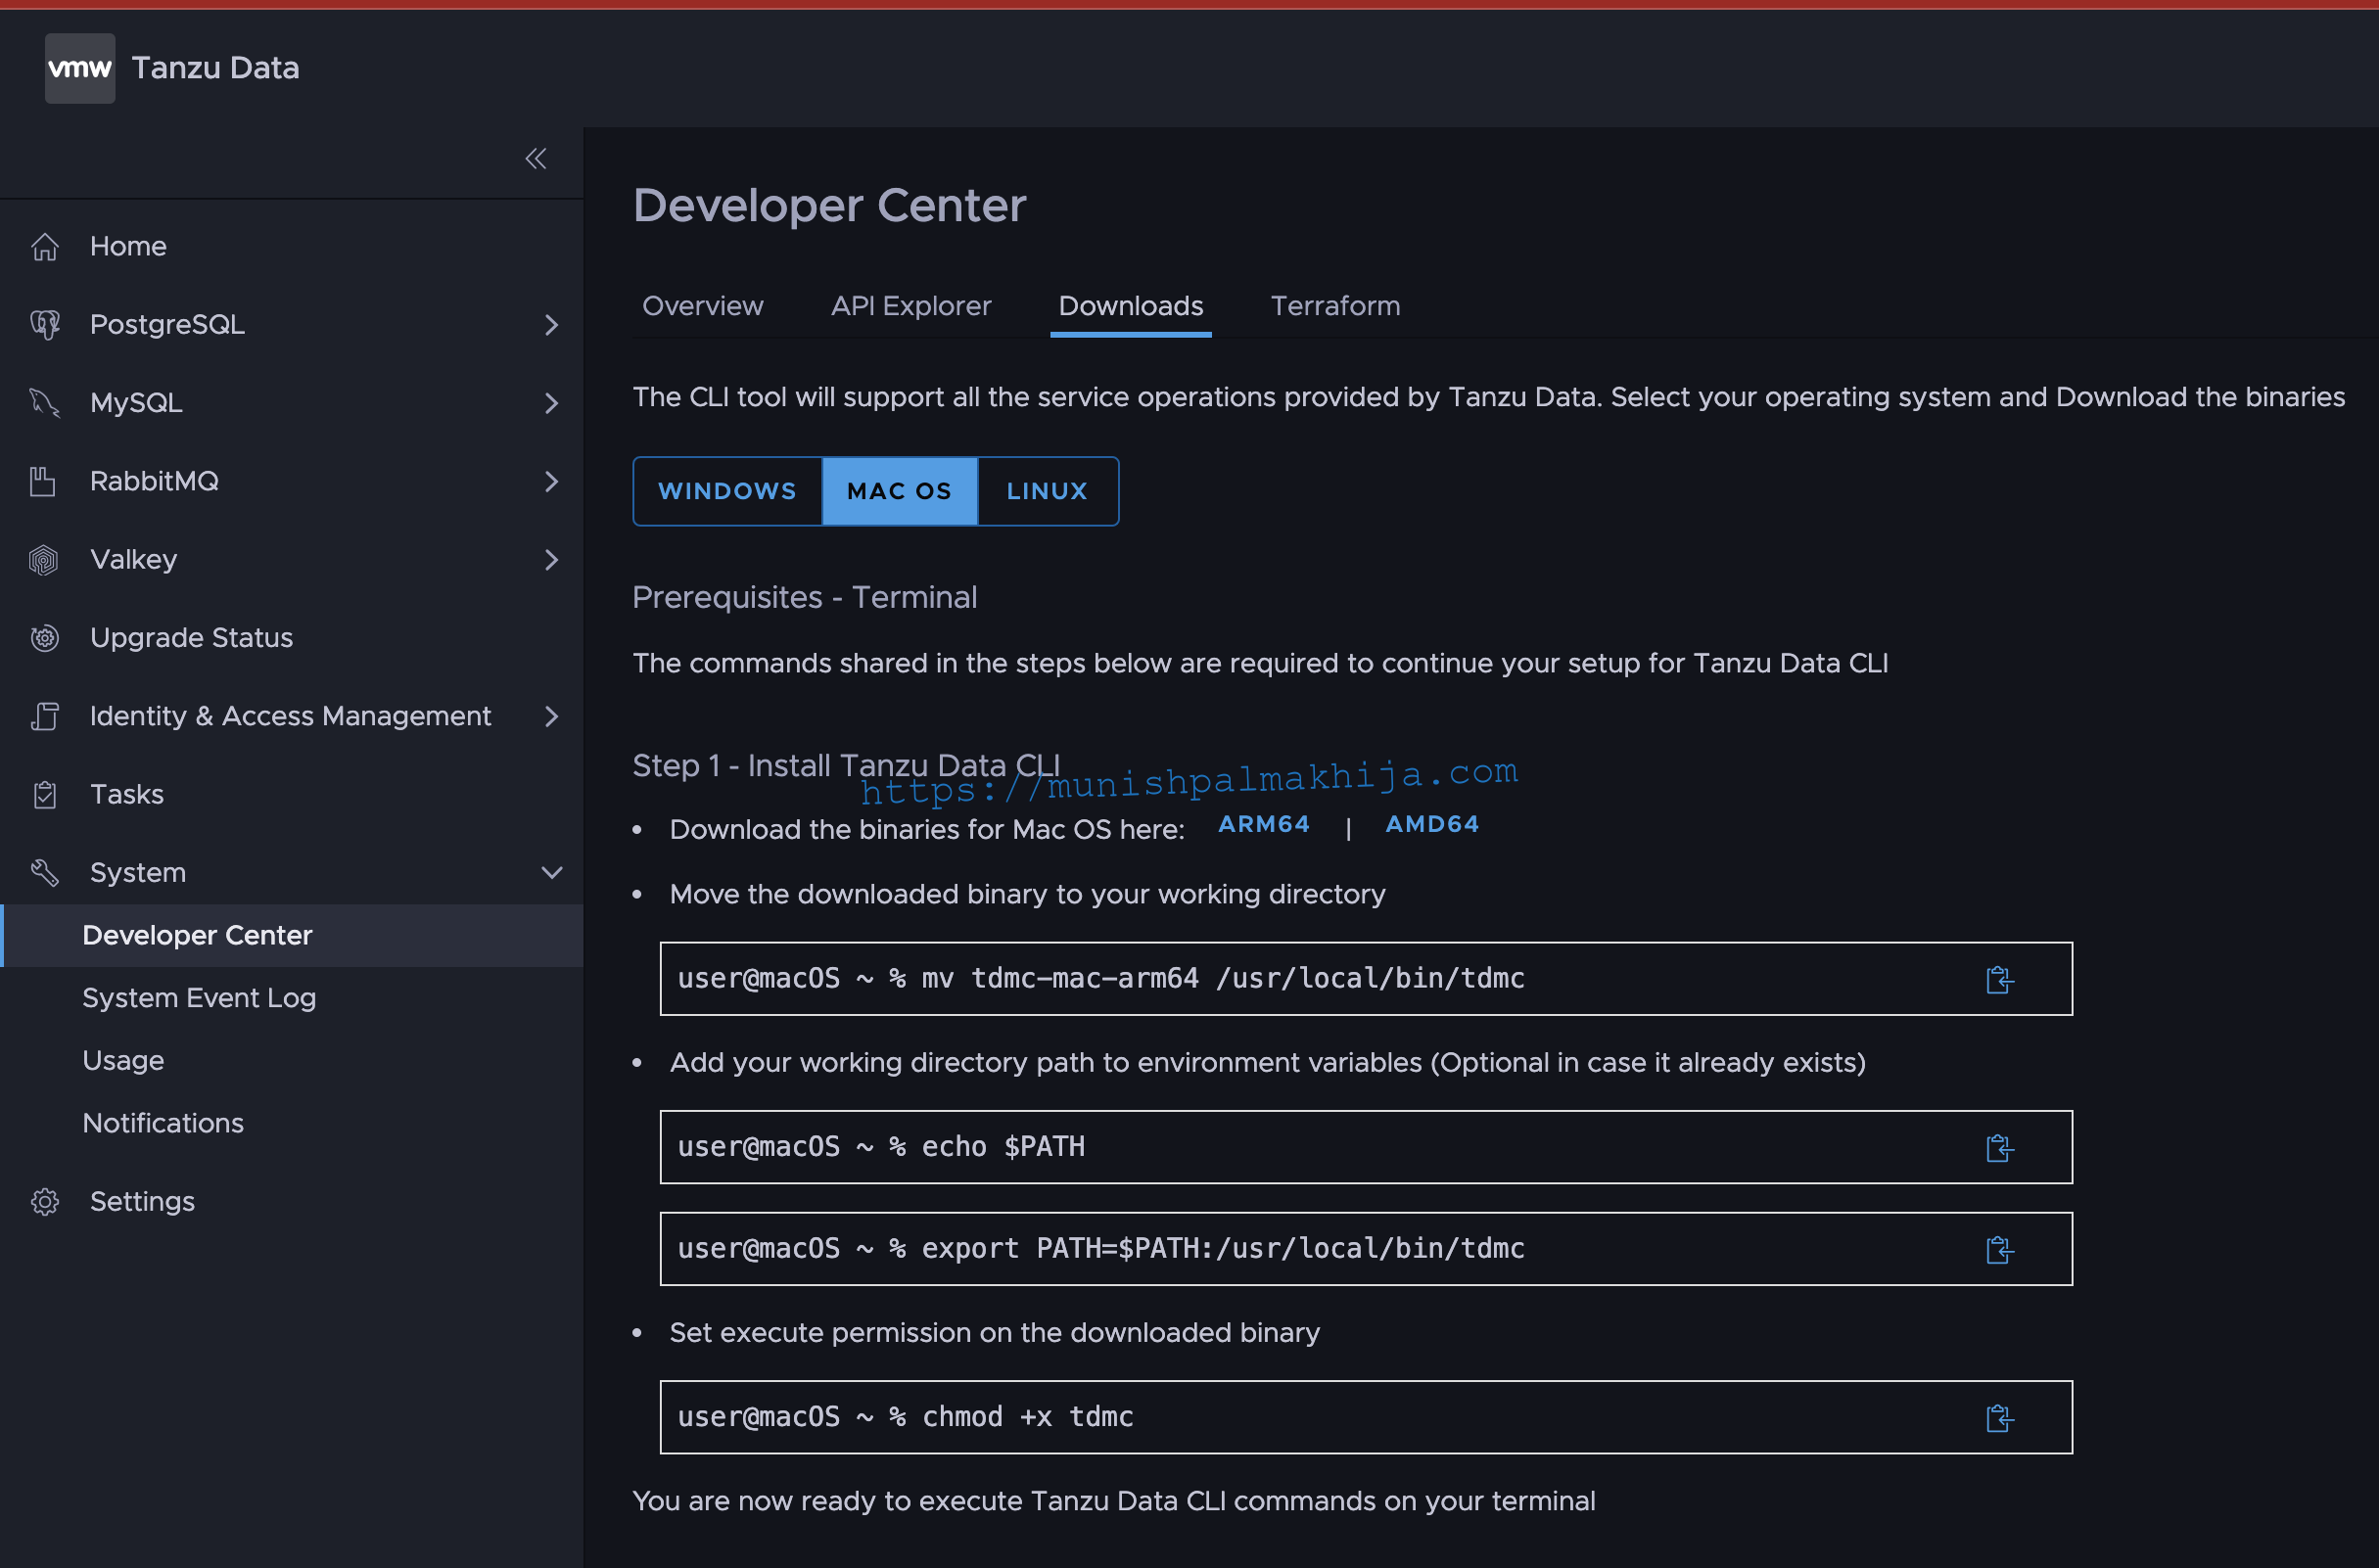
Task: Click the PostgreSQL sidebar label
Action: click(x=167, y=325)
